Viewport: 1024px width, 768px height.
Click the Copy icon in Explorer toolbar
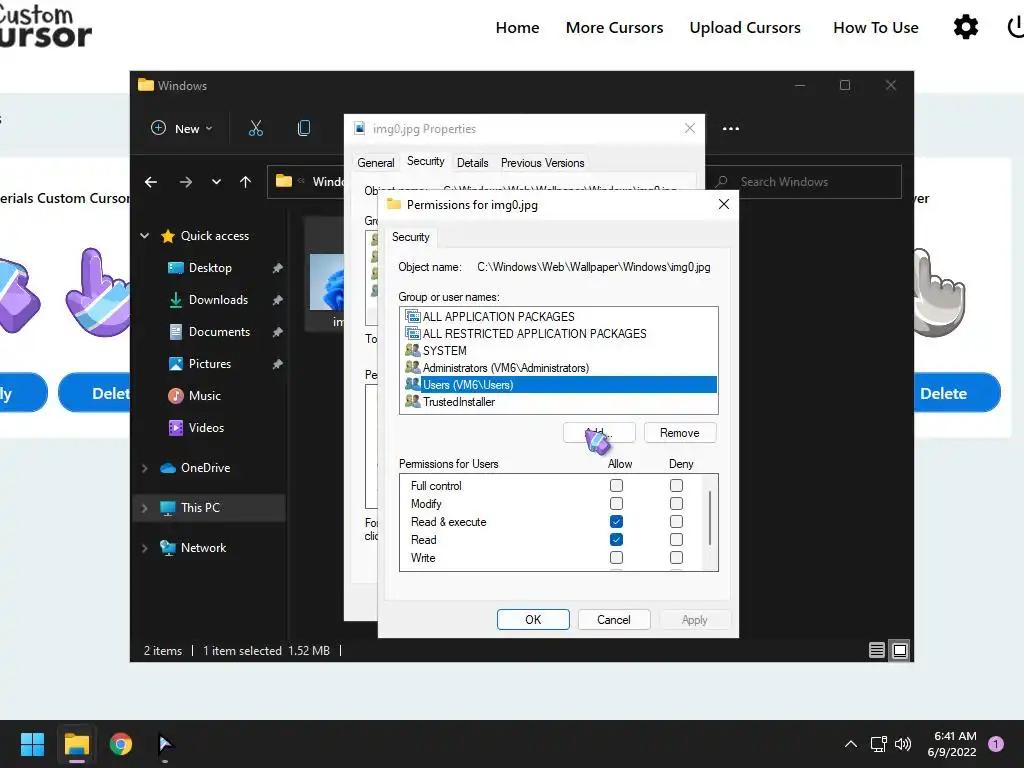point(304,129)
